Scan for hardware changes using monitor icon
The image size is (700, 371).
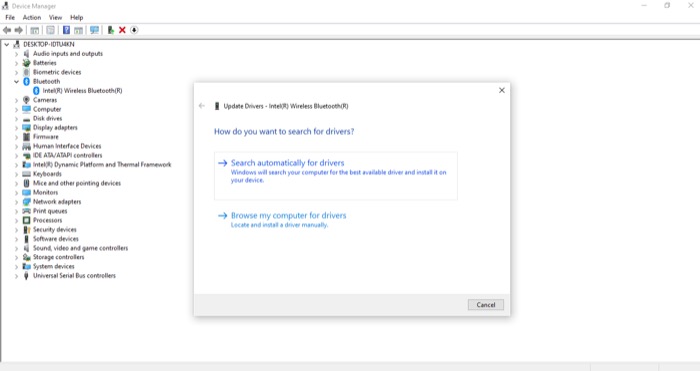(x=94, y=30)
